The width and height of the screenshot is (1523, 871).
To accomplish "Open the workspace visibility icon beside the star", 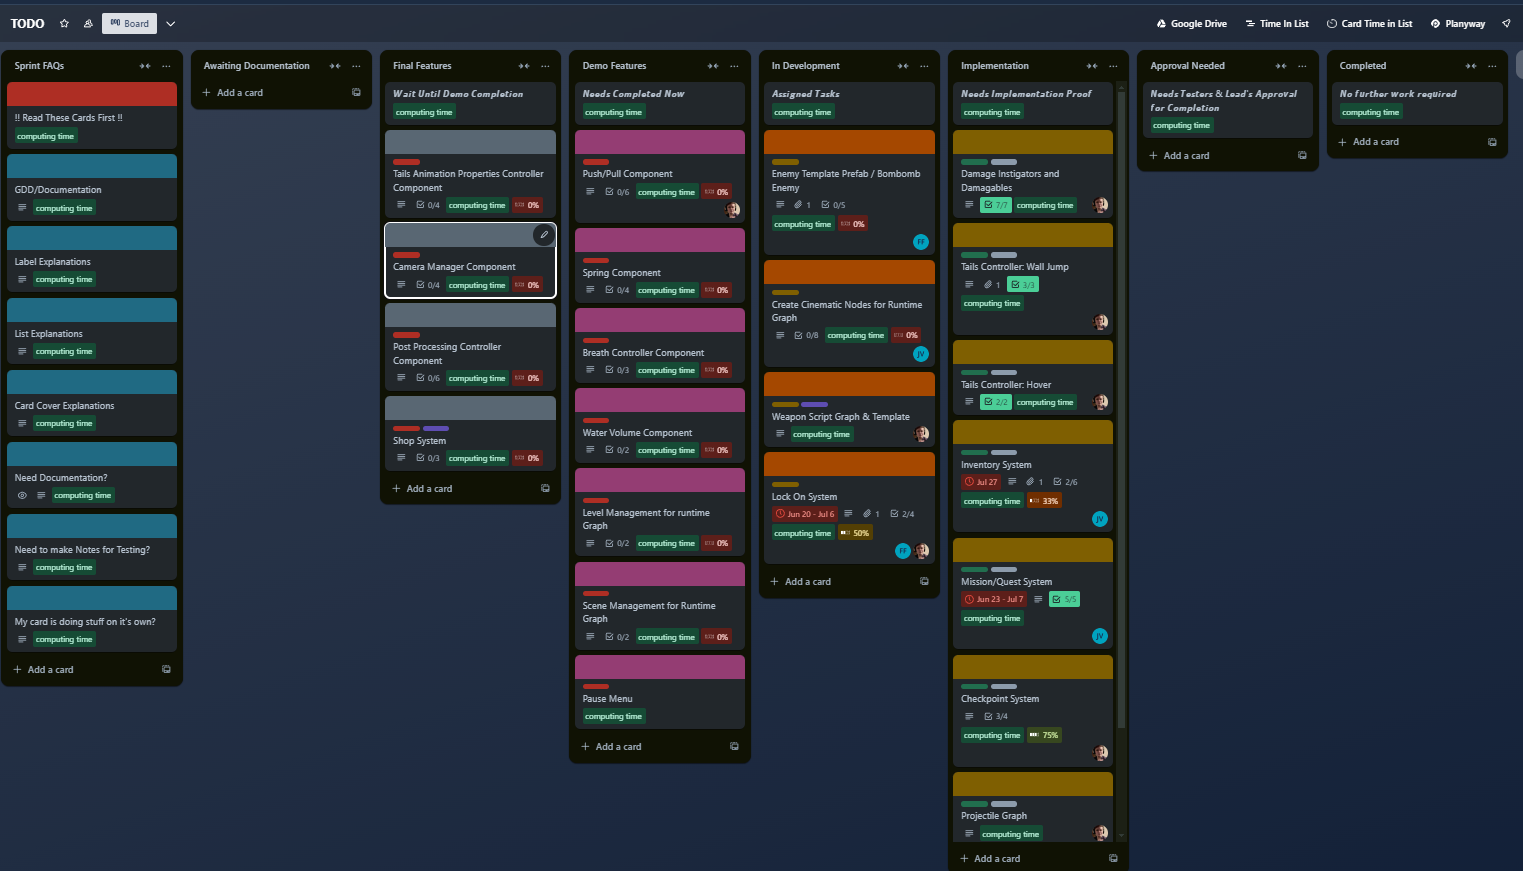I will pos(88,23).
